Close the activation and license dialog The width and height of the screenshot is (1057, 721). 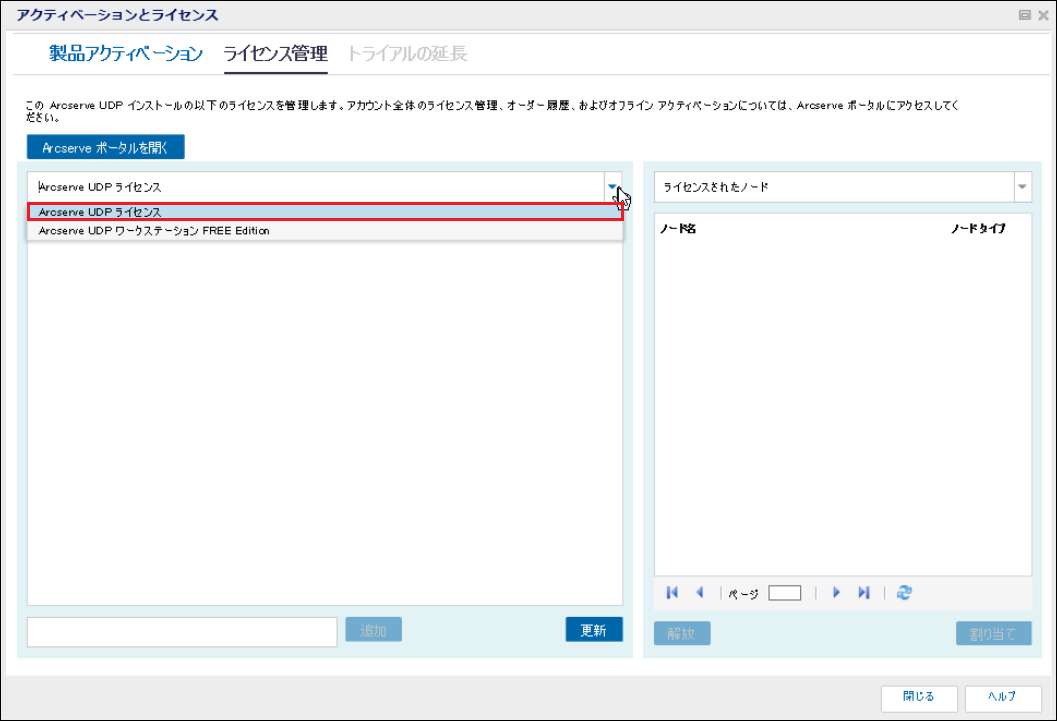tap(1043, 15)
